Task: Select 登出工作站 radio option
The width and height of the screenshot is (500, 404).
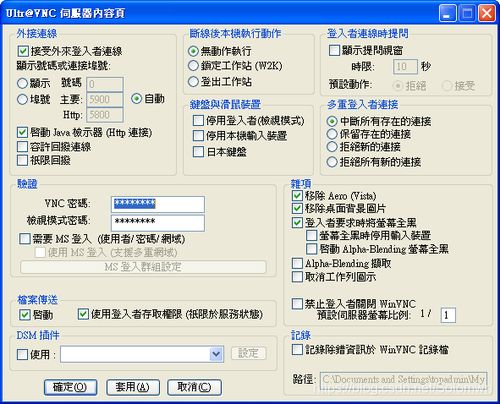Action: pyautogui.click(x=193, y=82)
